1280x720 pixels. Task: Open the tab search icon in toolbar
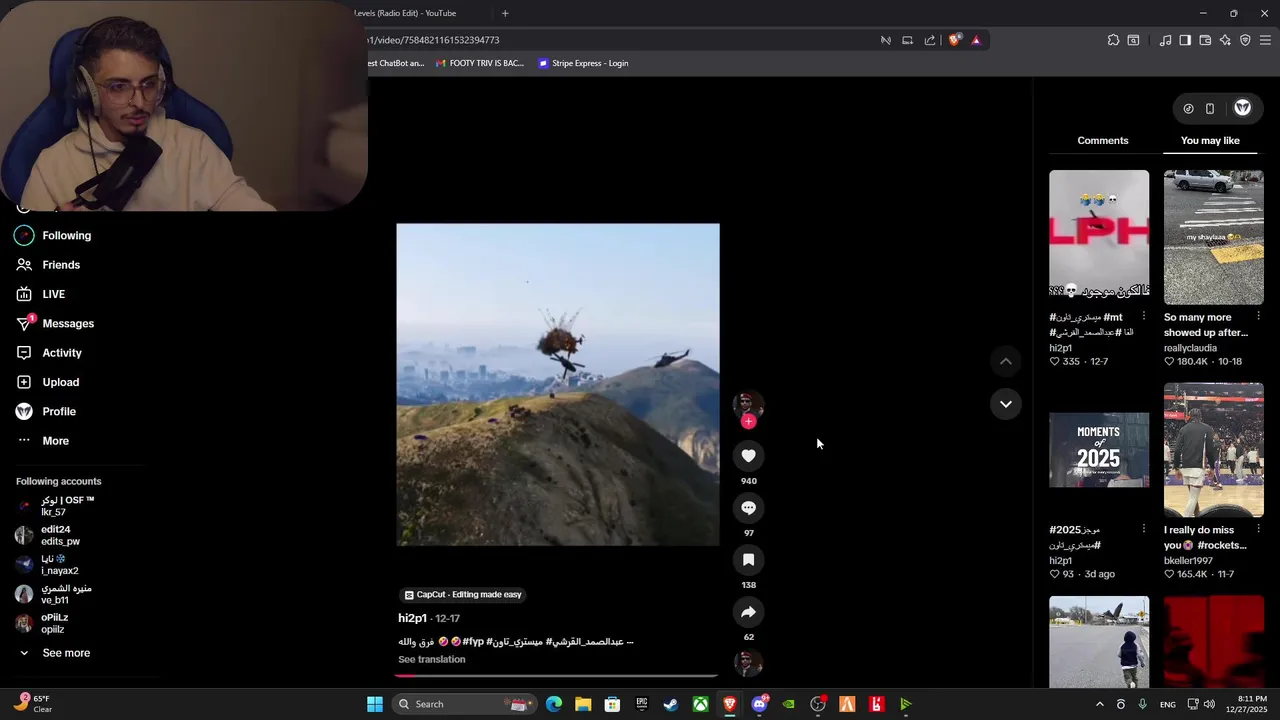(x=1133, y=40)
